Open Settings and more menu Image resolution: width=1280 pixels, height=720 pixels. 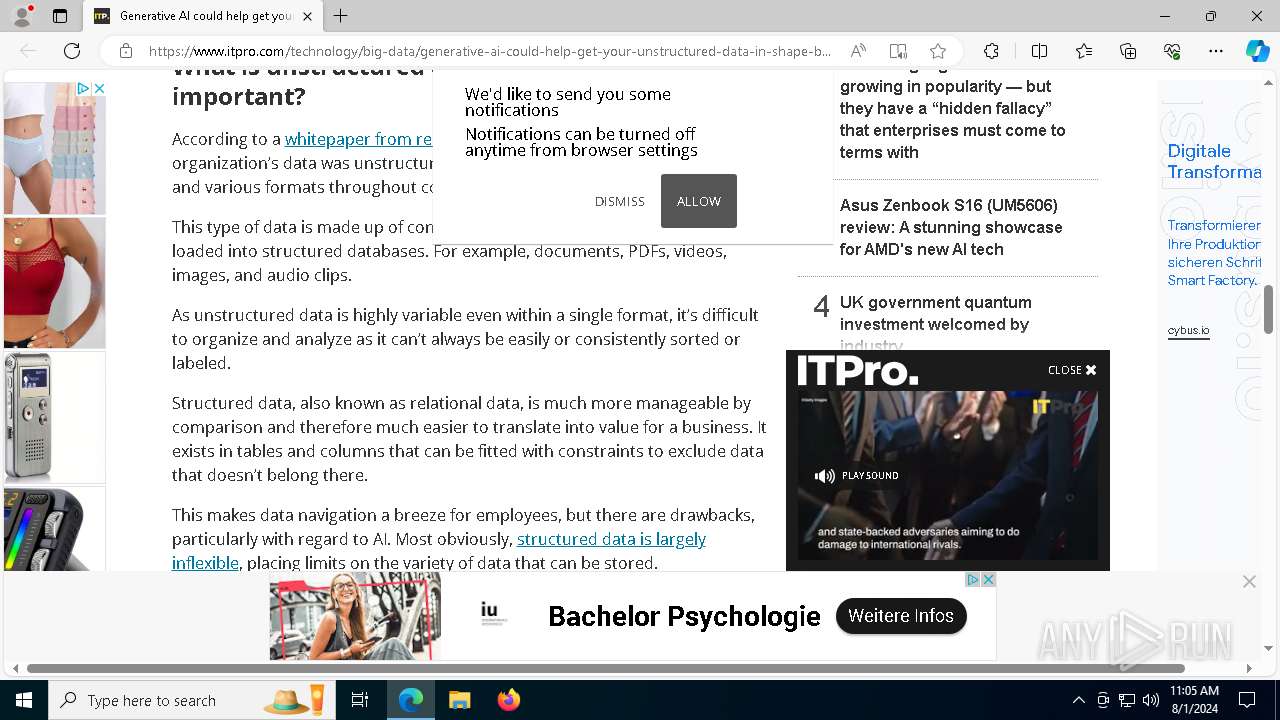pos(1216,51)
